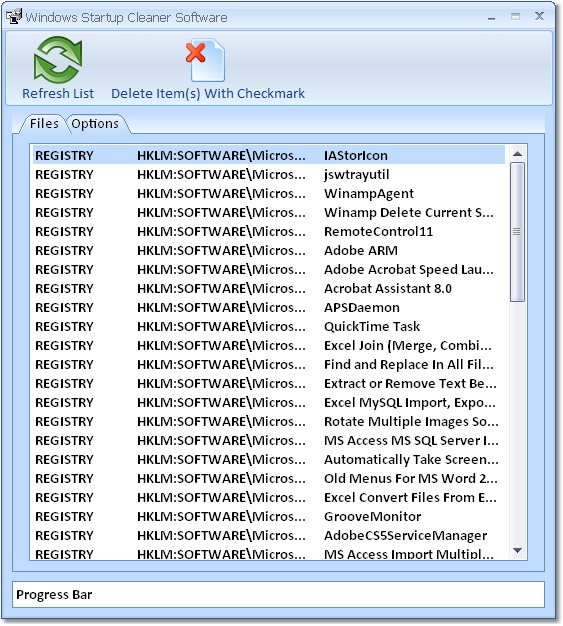The image size is (563, 626).
Task: Select the APSDaemon startup entry
Action: coord(269,307)
